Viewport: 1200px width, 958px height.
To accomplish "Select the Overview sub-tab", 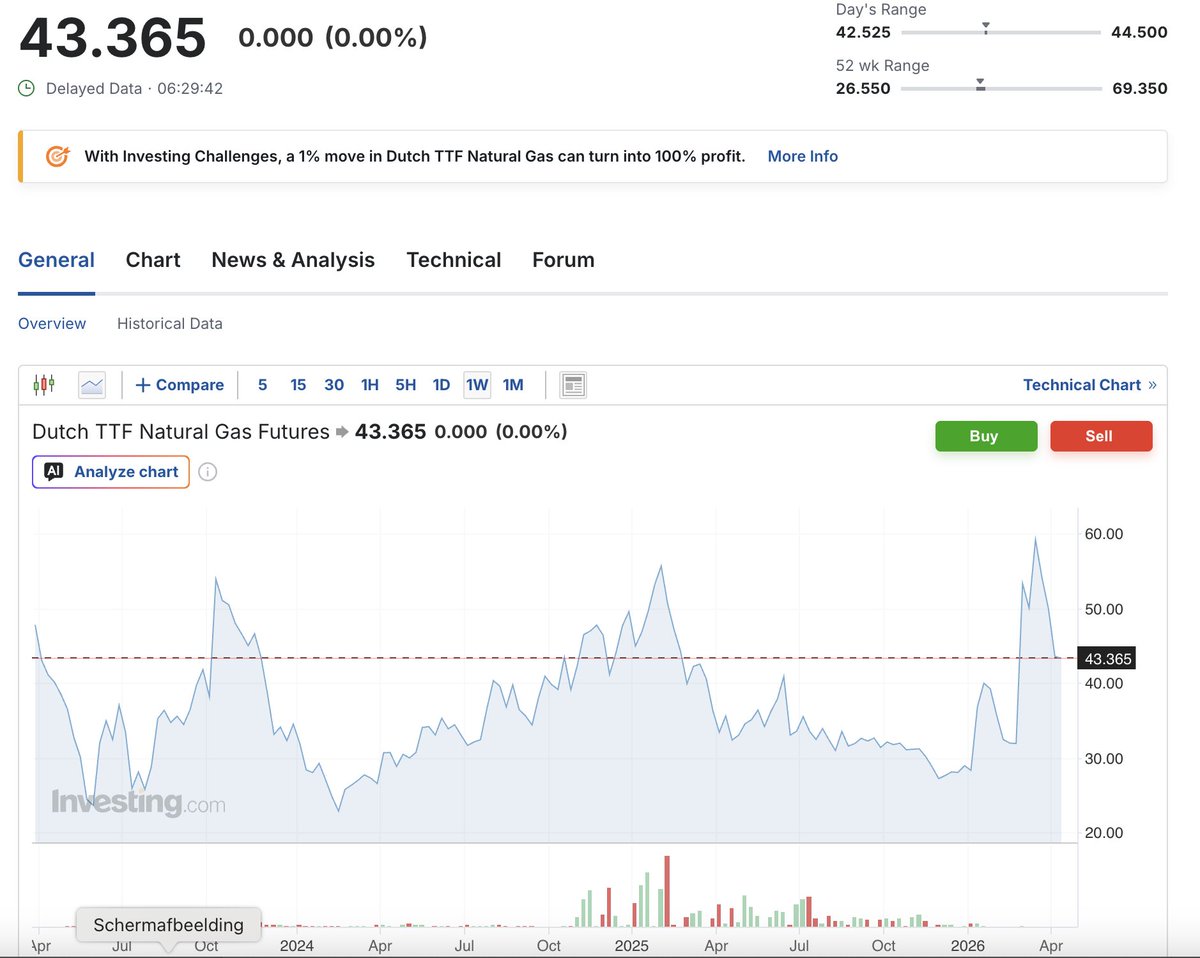I will [52, 324].
